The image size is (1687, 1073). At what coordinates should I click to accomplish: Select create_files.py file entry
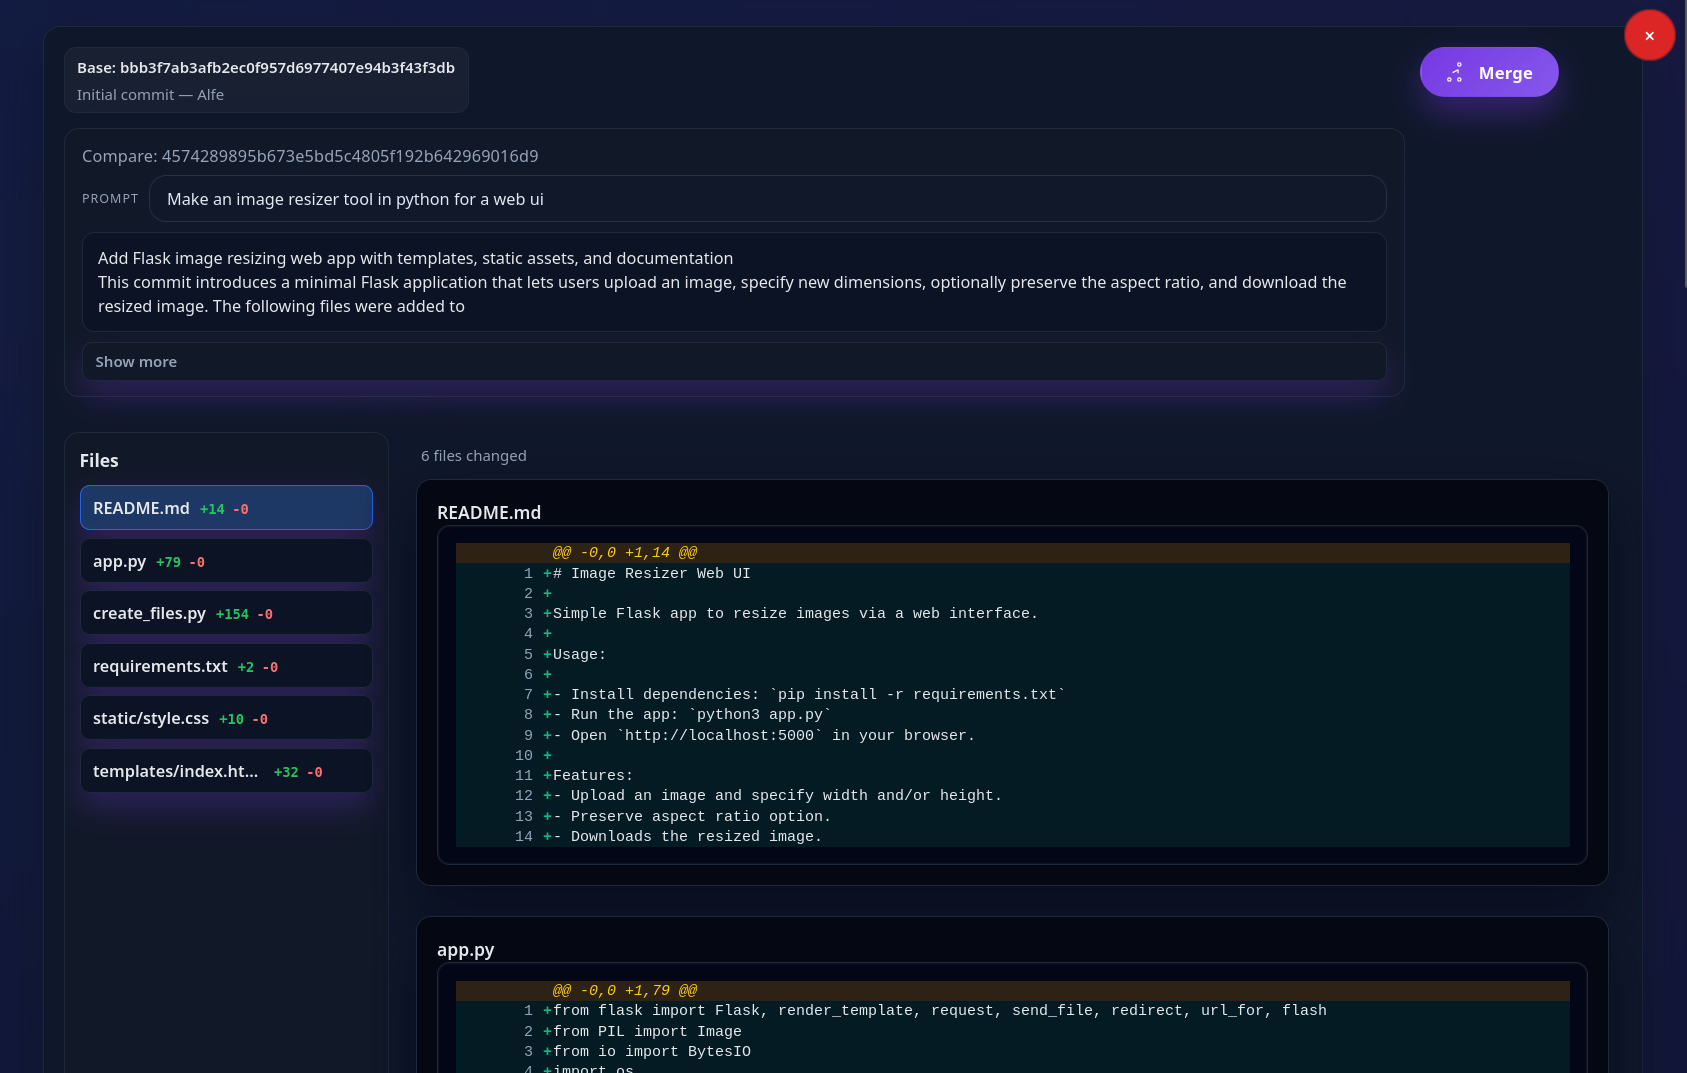click(226, 613)
